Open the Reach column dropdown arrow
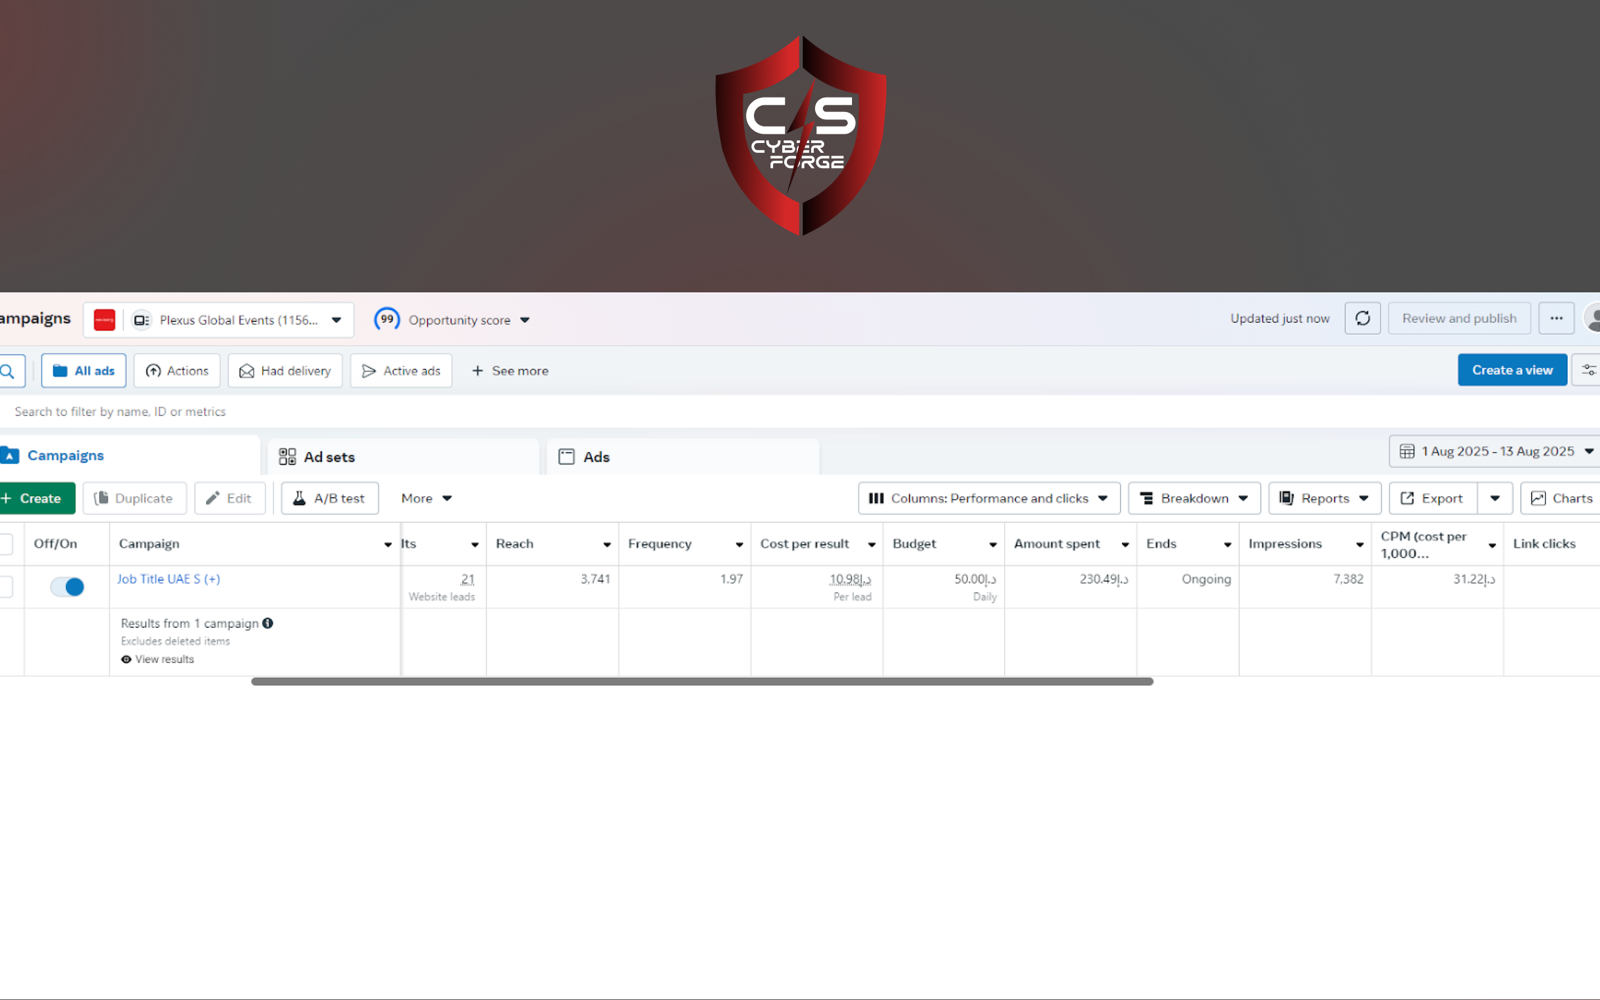Screen dimensions: 1600x1000 [x=607, y=544]
